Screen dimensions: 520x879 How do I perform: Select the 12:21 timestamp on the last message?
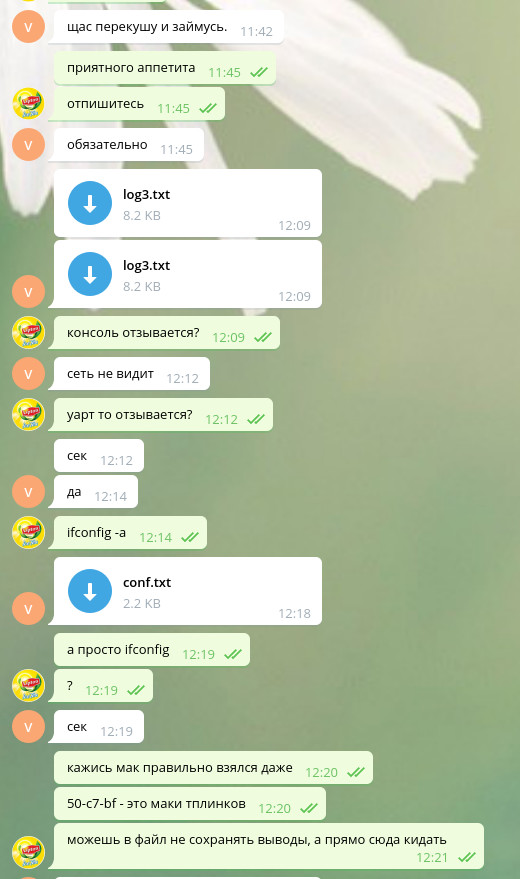pos(432,857)
